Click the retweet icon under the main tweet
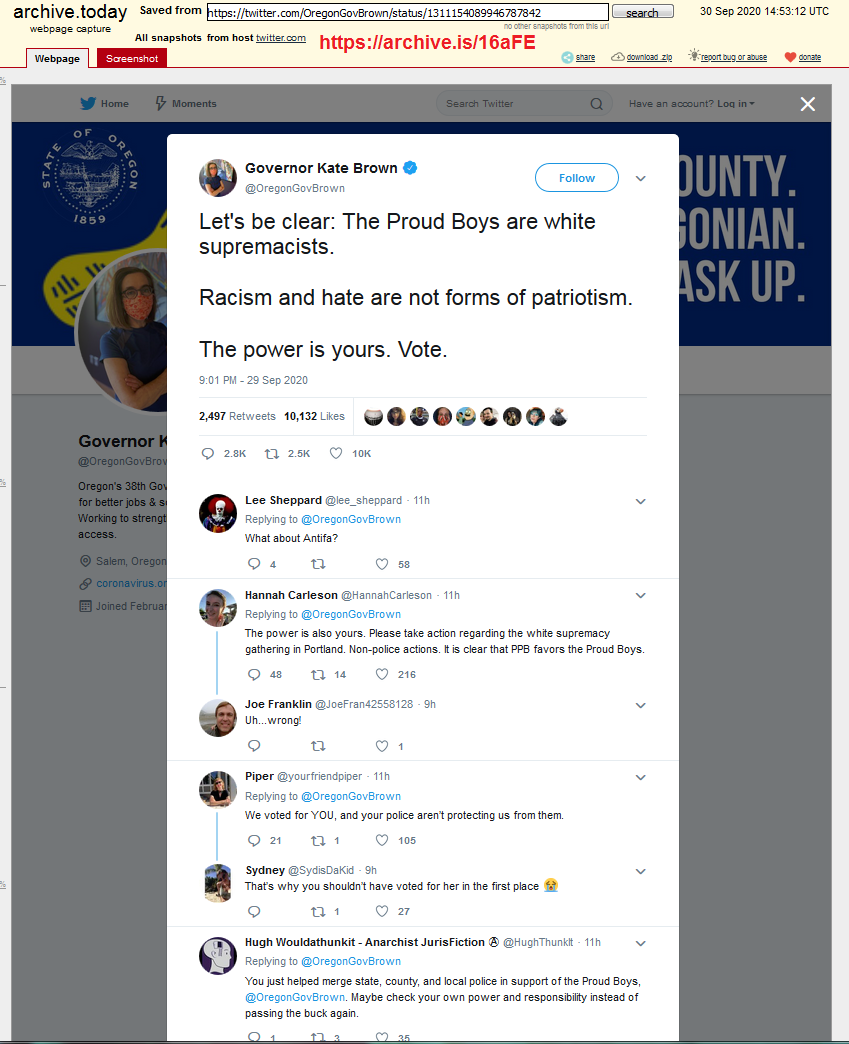The width and height of the screenshot is (849, 1044). click(270, 453)
